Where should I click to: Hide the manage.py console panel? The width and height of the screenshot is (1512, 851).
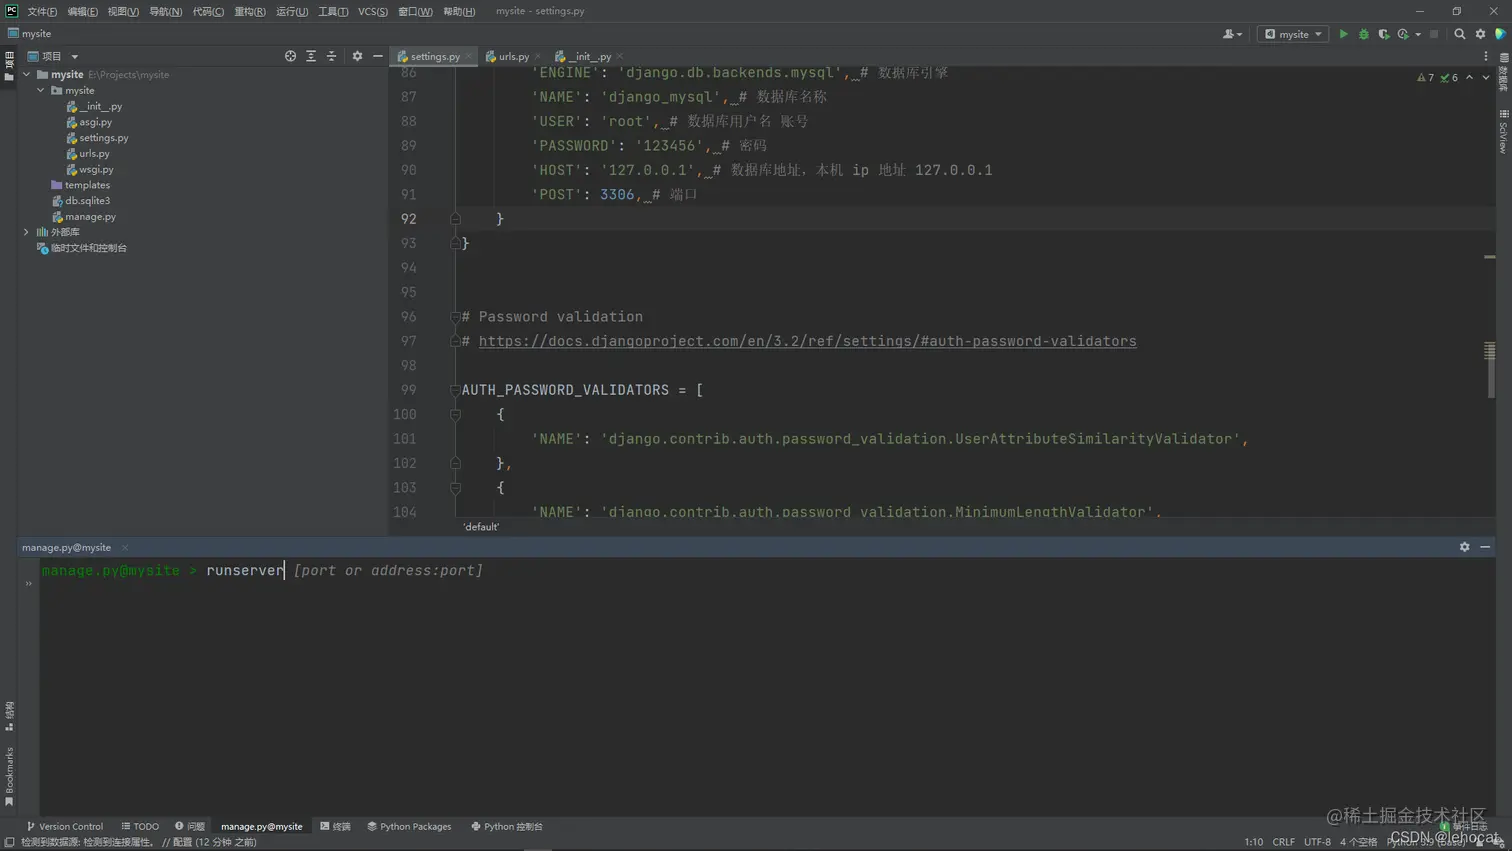coord(1485,547)
